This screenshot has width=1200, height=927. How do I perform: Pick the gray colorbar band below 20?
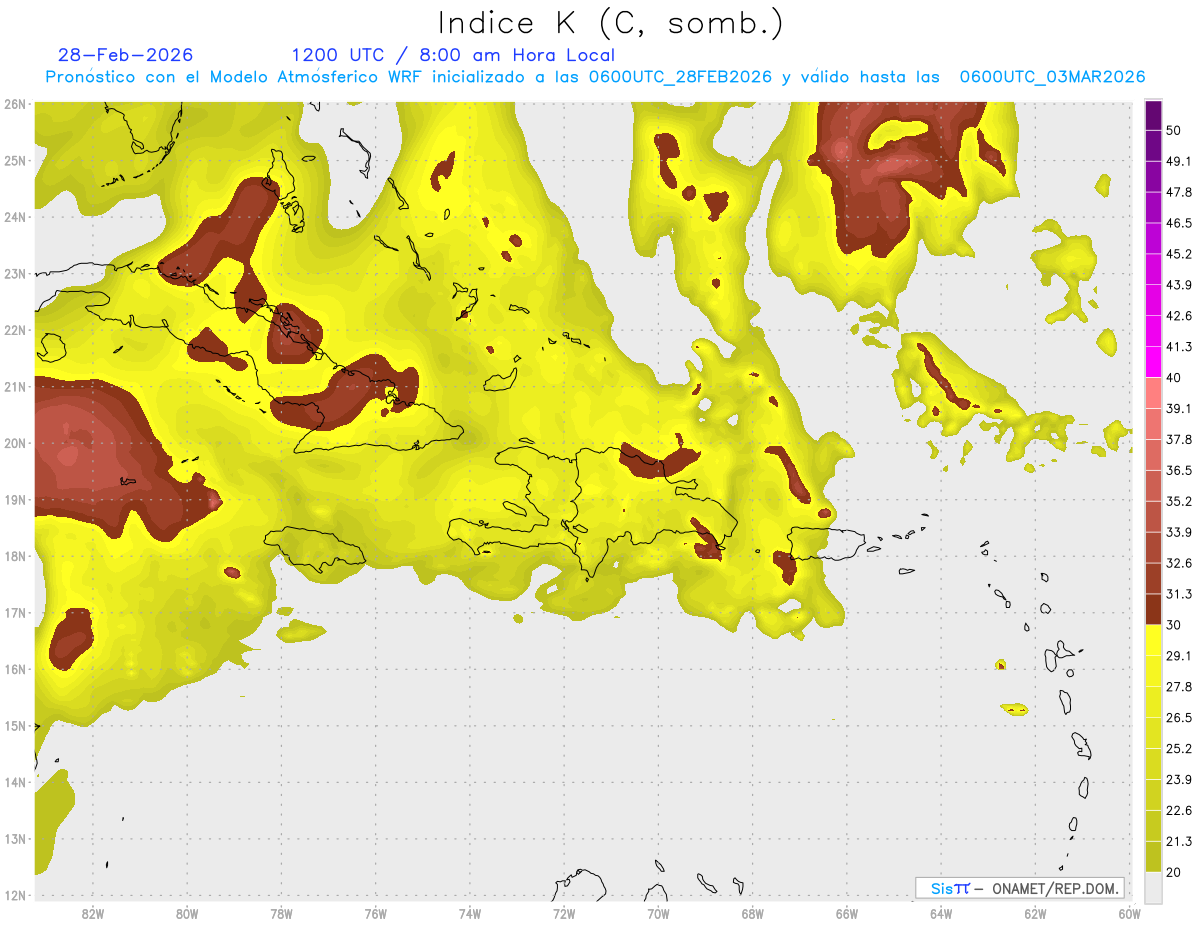point(1153,886)
